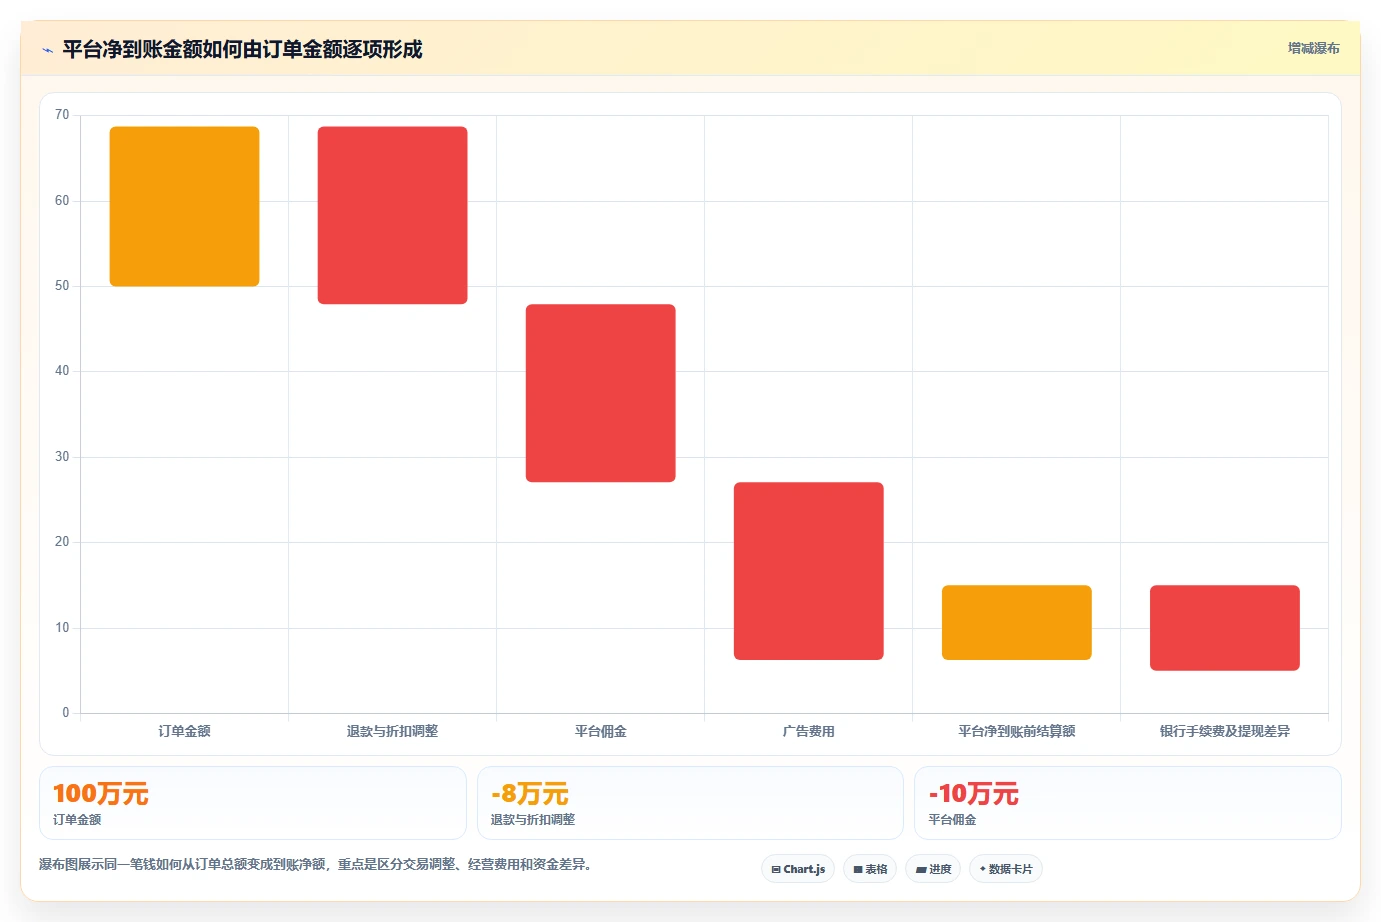Click the red 广告费用 bar
This screenshot has width=1381, height=922.
pos(809,571)
